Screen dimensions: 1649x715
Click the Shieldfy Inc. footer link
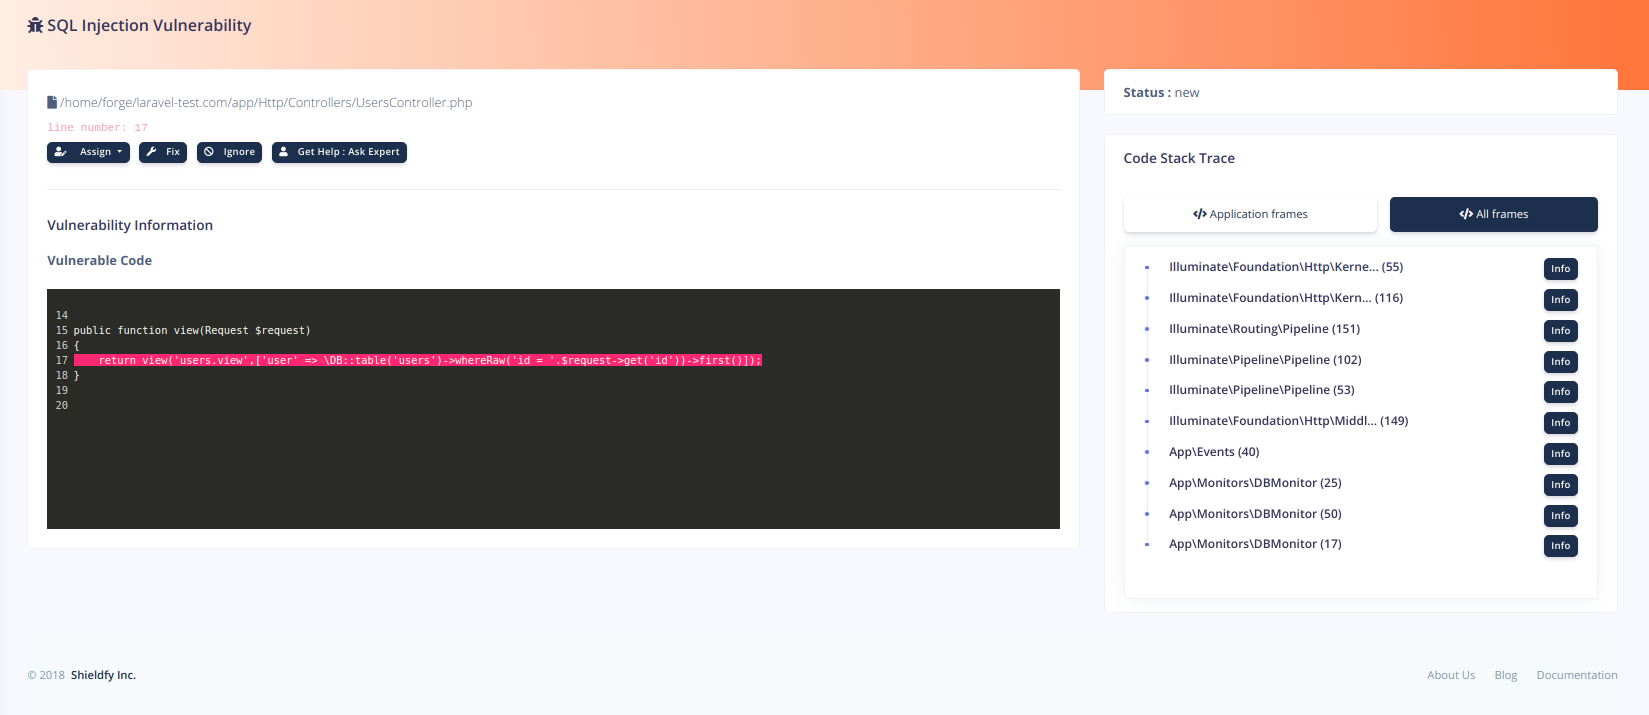click(x=103, y=675)
